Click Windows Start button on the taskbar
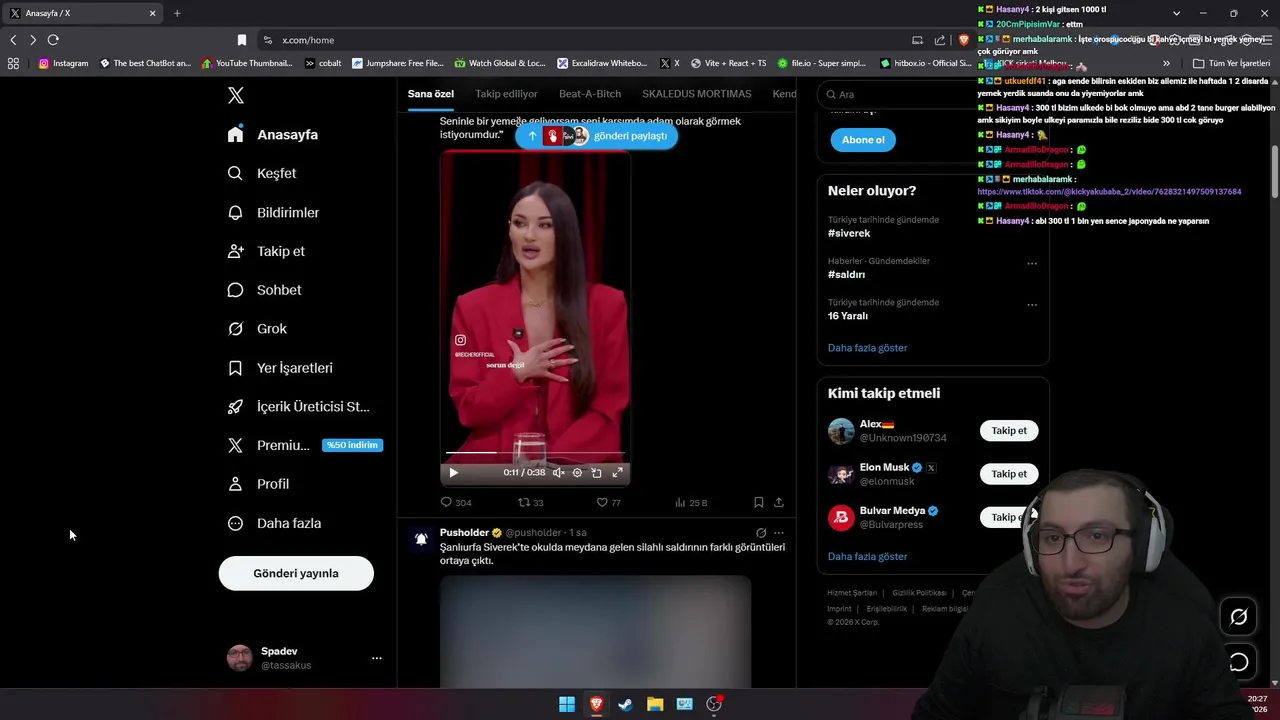 [x=567, y=704]
